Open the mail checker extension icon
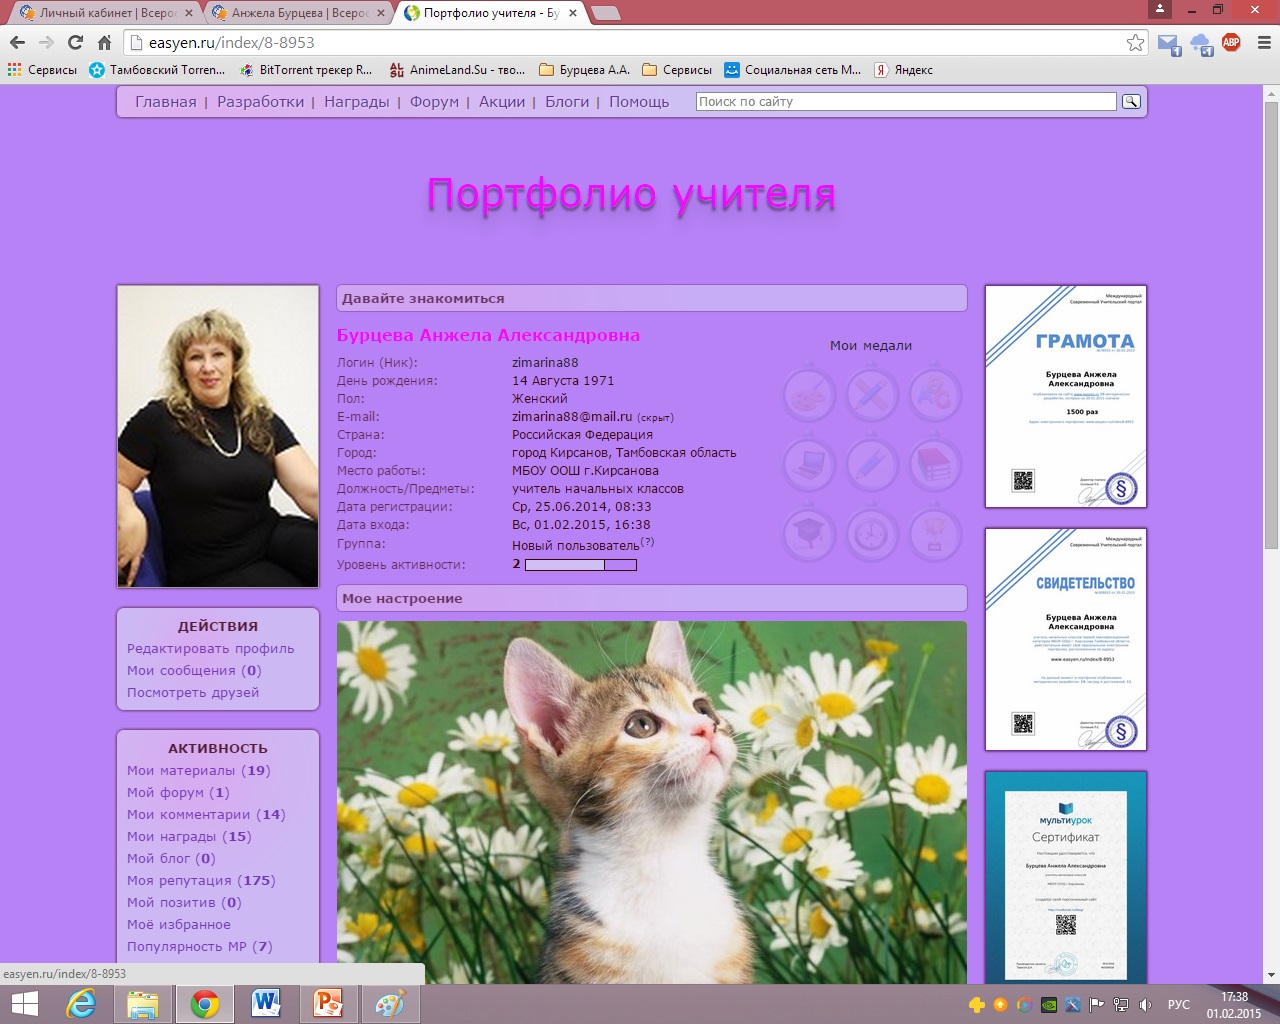The image size is (1280, 1024). tap(1168, 43)
